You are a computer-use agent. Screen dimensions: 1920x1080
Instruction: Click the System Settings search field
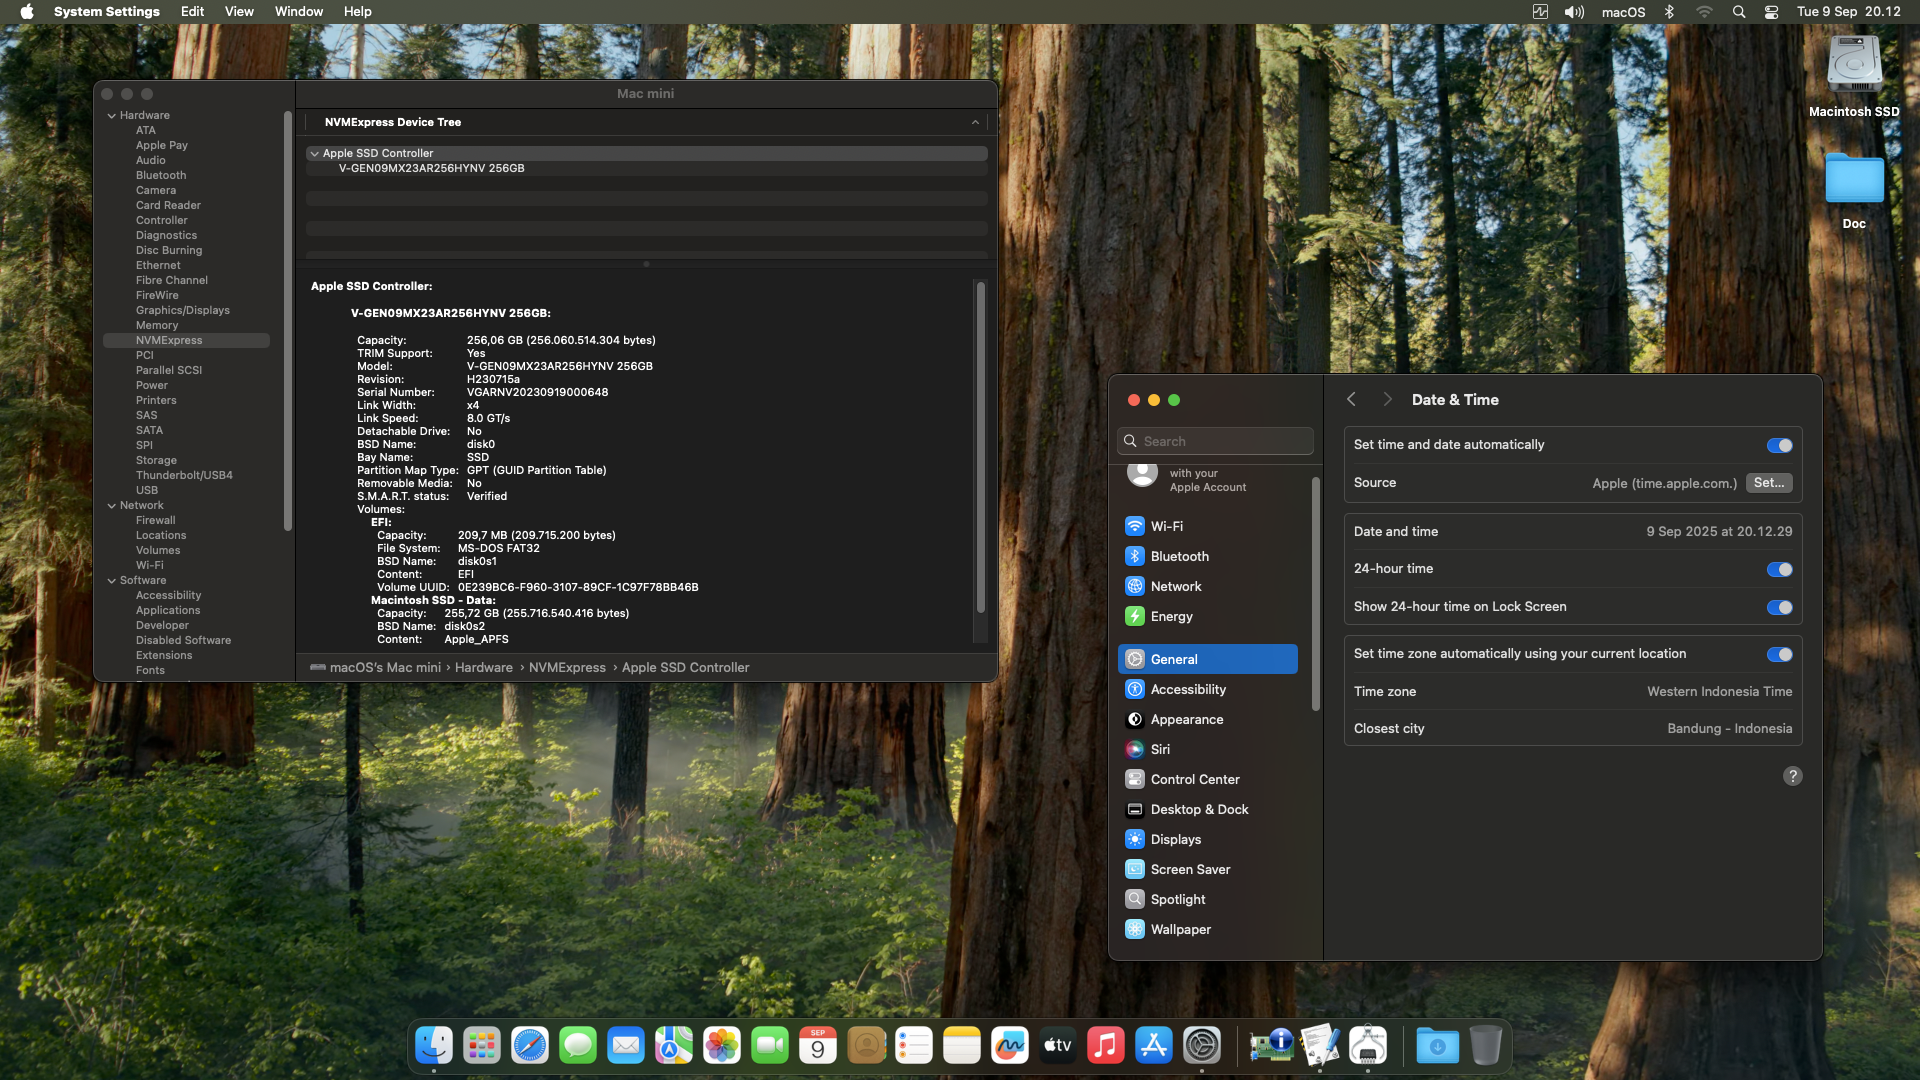click(1215, 441)
